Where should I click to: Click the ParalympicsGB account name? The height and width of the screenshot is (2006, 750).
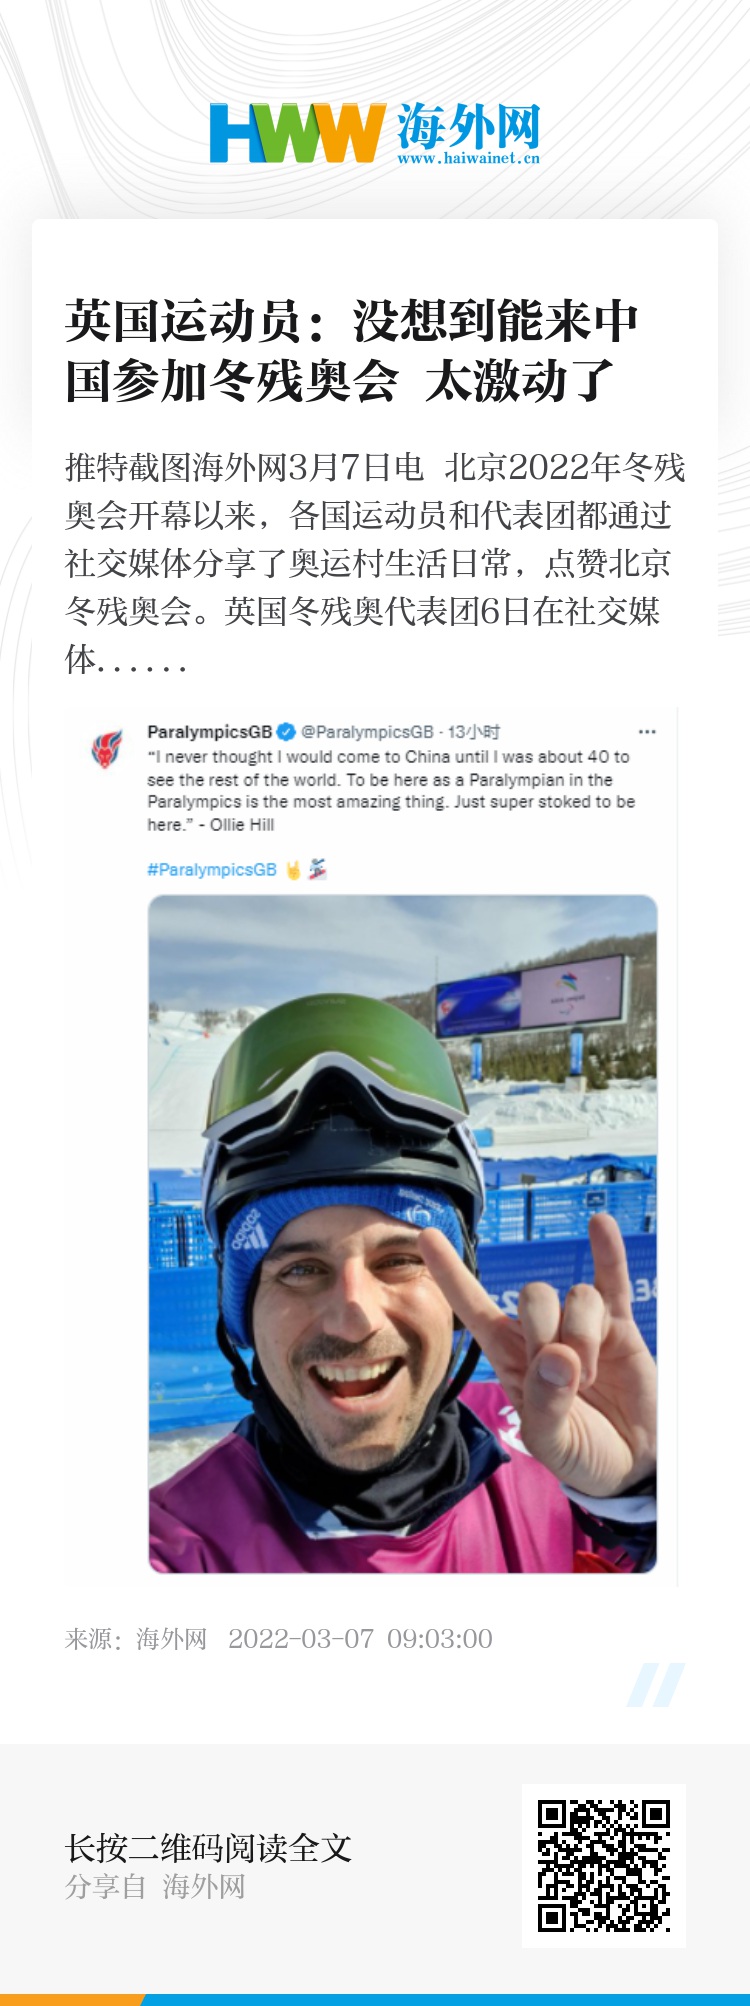[x=209, y=732]
